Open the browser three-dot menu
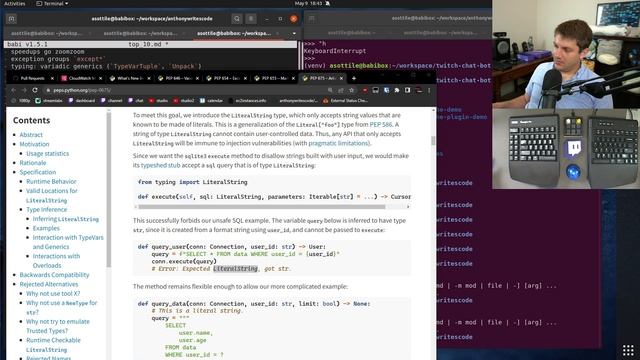Screen dimensions: 640x360 pos(429,90)
